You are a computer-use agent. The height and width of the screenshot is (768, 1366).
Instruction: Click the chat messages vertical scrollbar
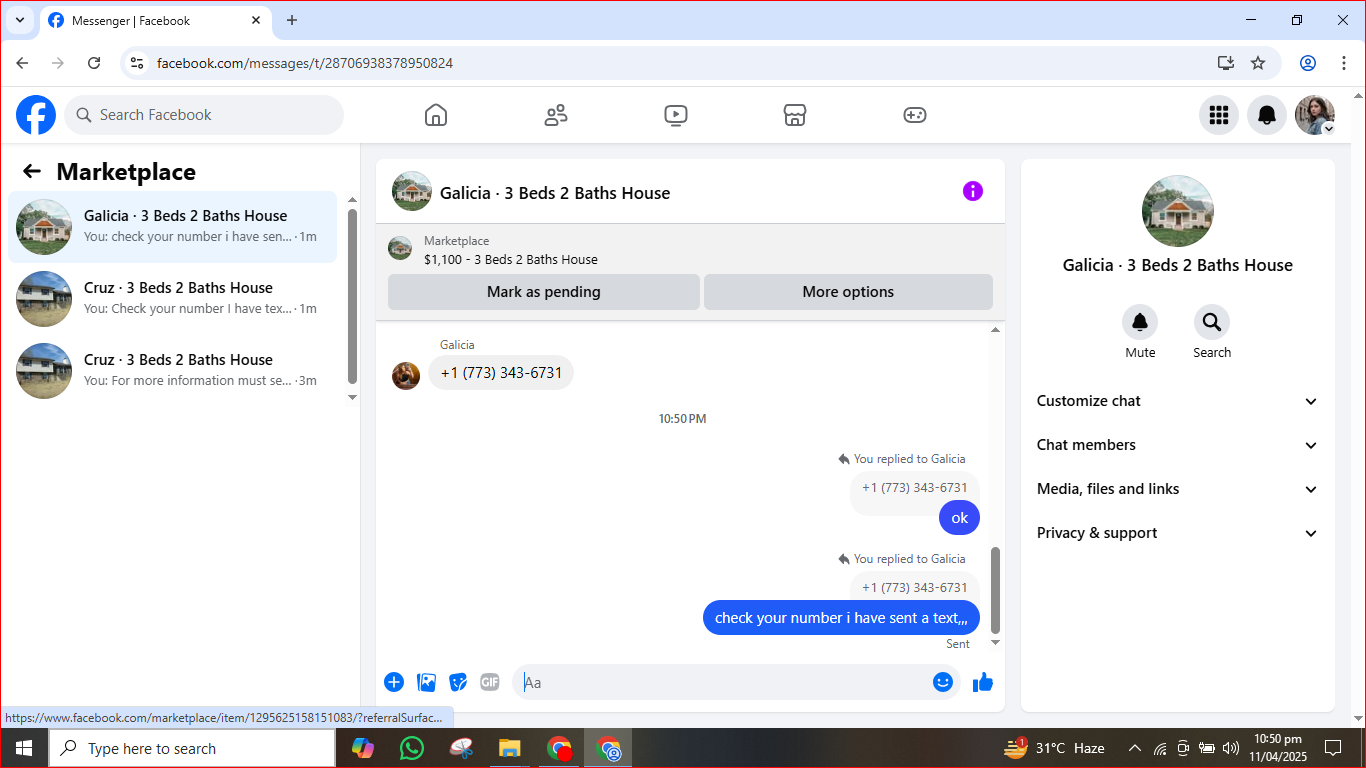(x=995, y=590)
